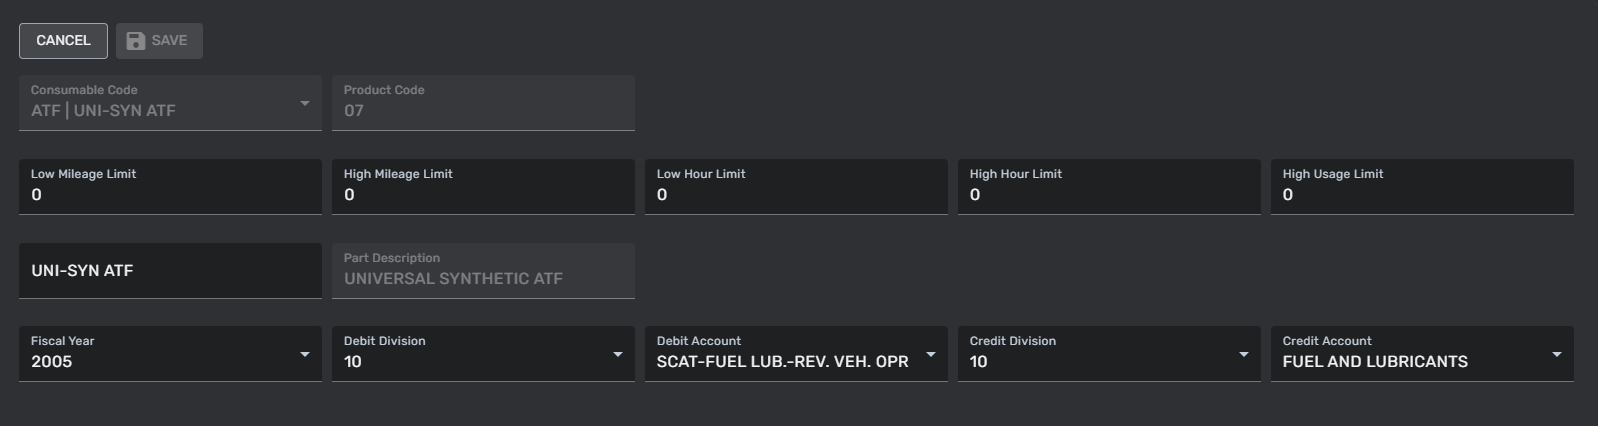Click the Cancel button
1598x426 pixels.
tap(63, 41)
